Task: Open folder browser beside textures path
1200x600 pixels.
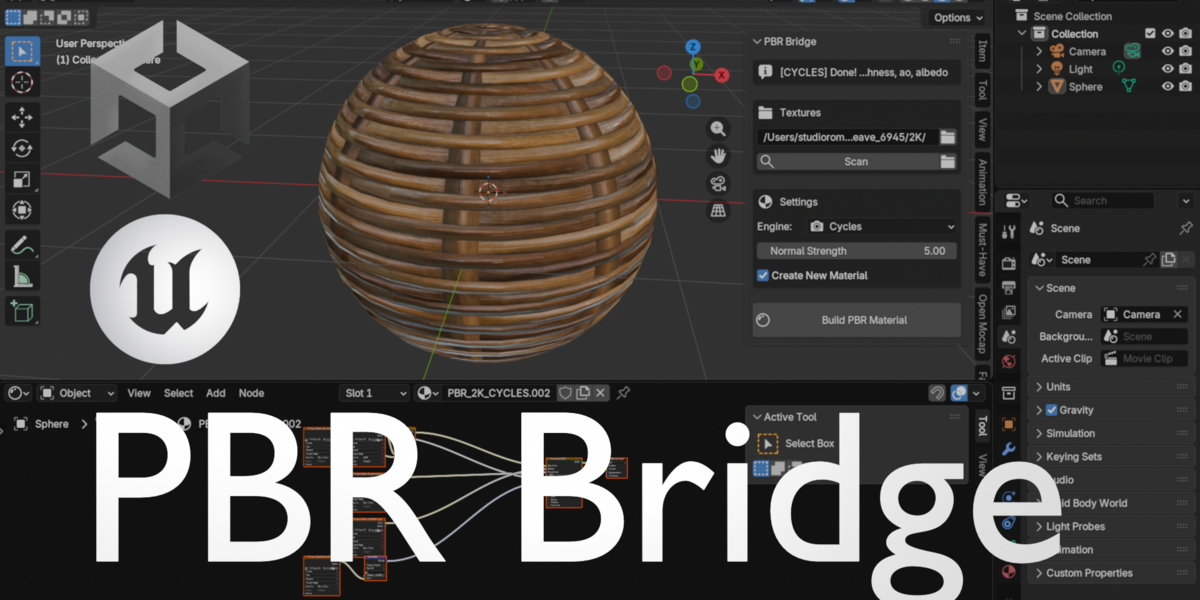Action: pyautogui.click(x=948, y=137)
